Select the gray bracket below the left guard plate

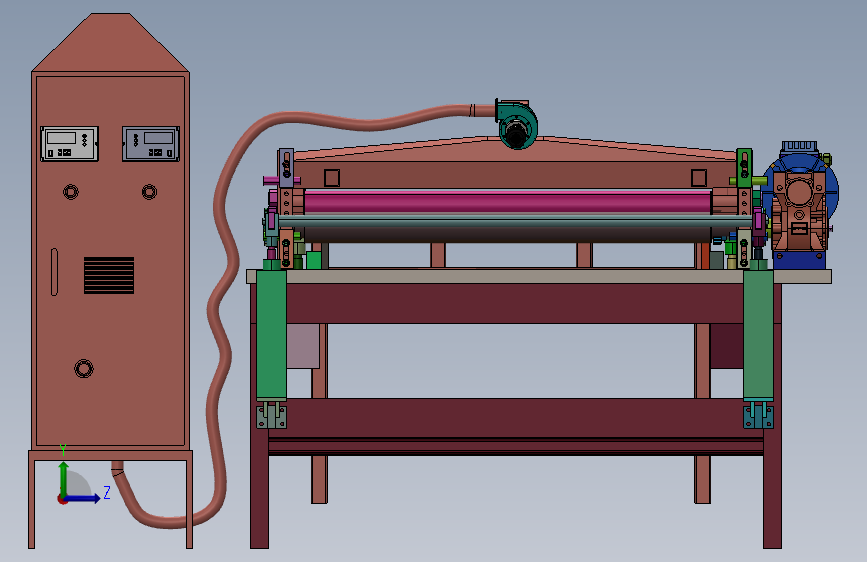click(x=271, y=416)
